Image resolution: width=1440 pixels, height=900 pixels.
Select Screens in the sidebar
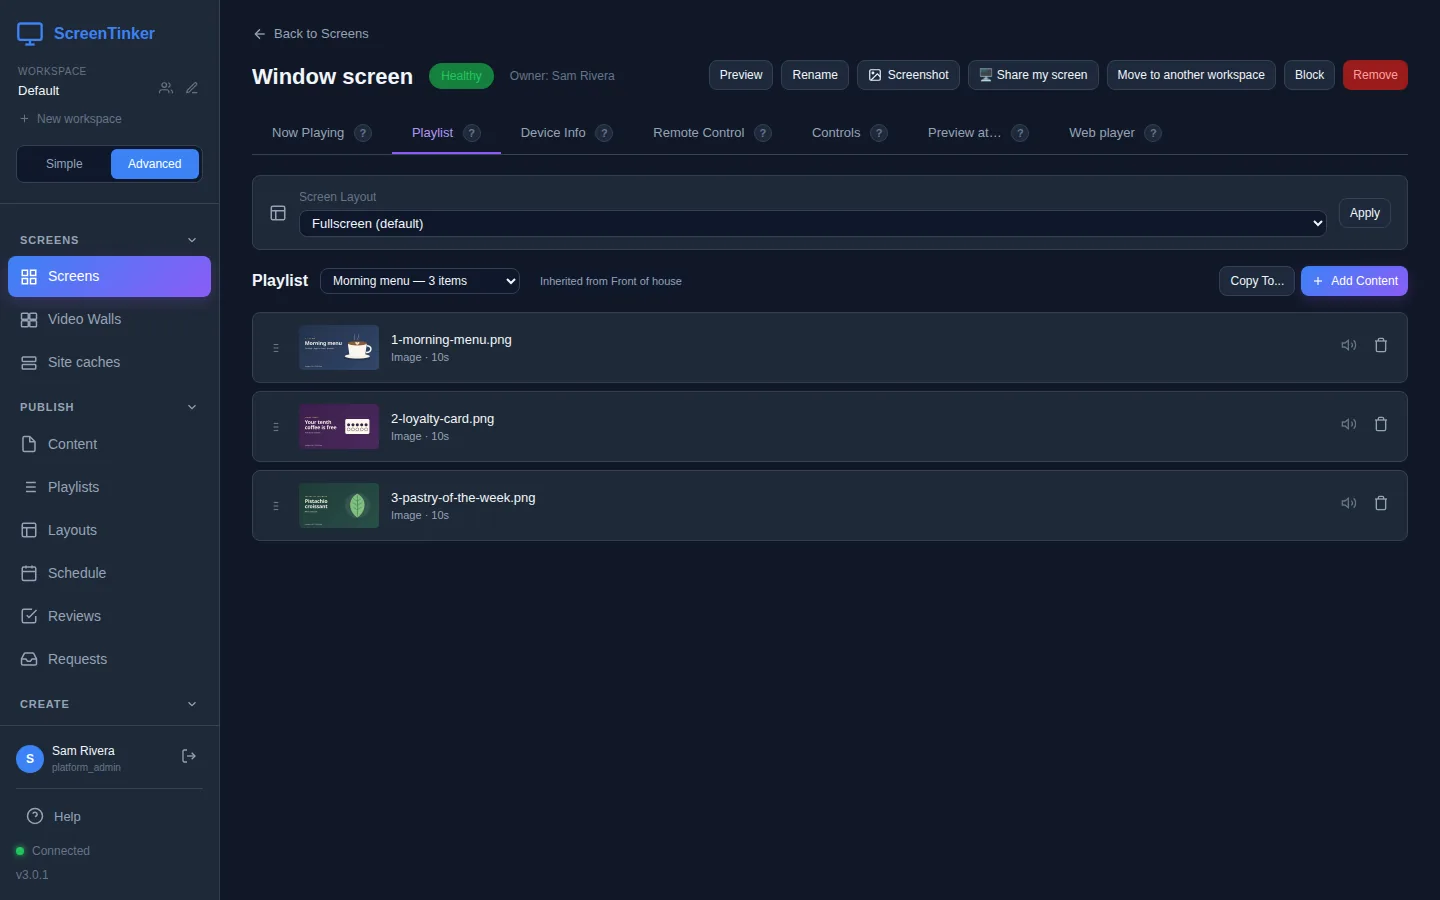click(109, 276)
